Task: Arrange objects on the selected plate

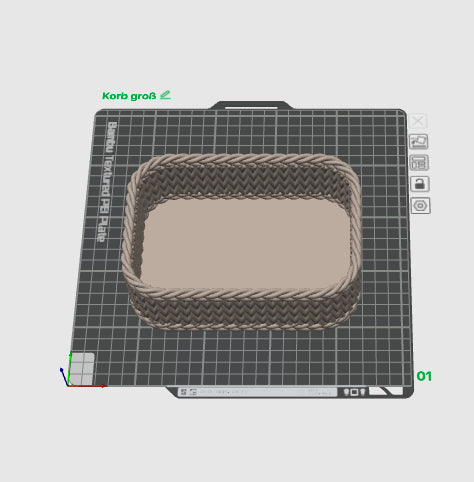Action: [419, 163]
